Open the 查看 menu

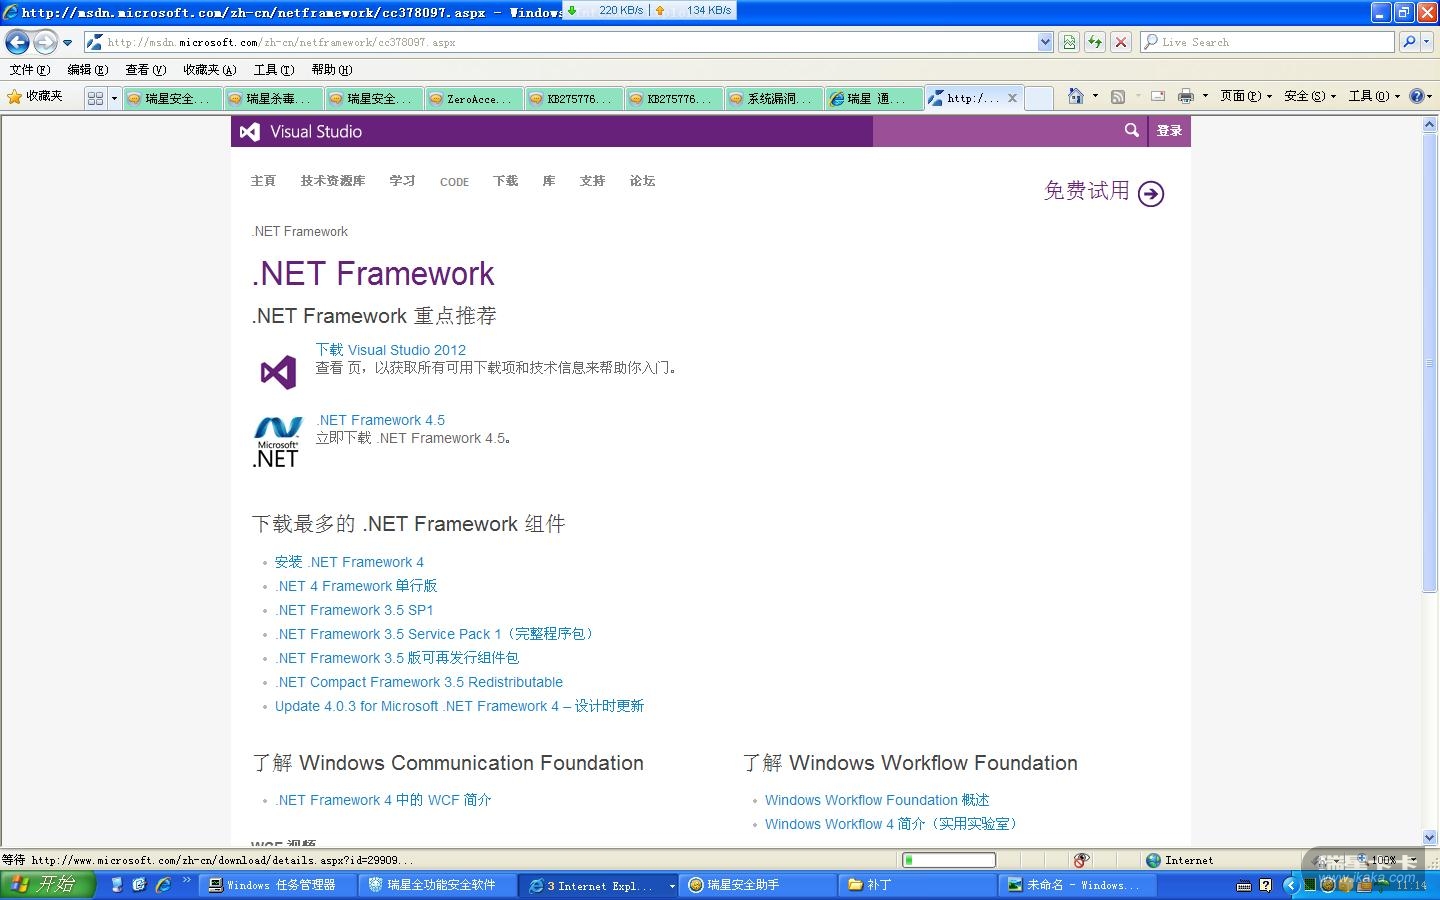click(x=145, y=70)
